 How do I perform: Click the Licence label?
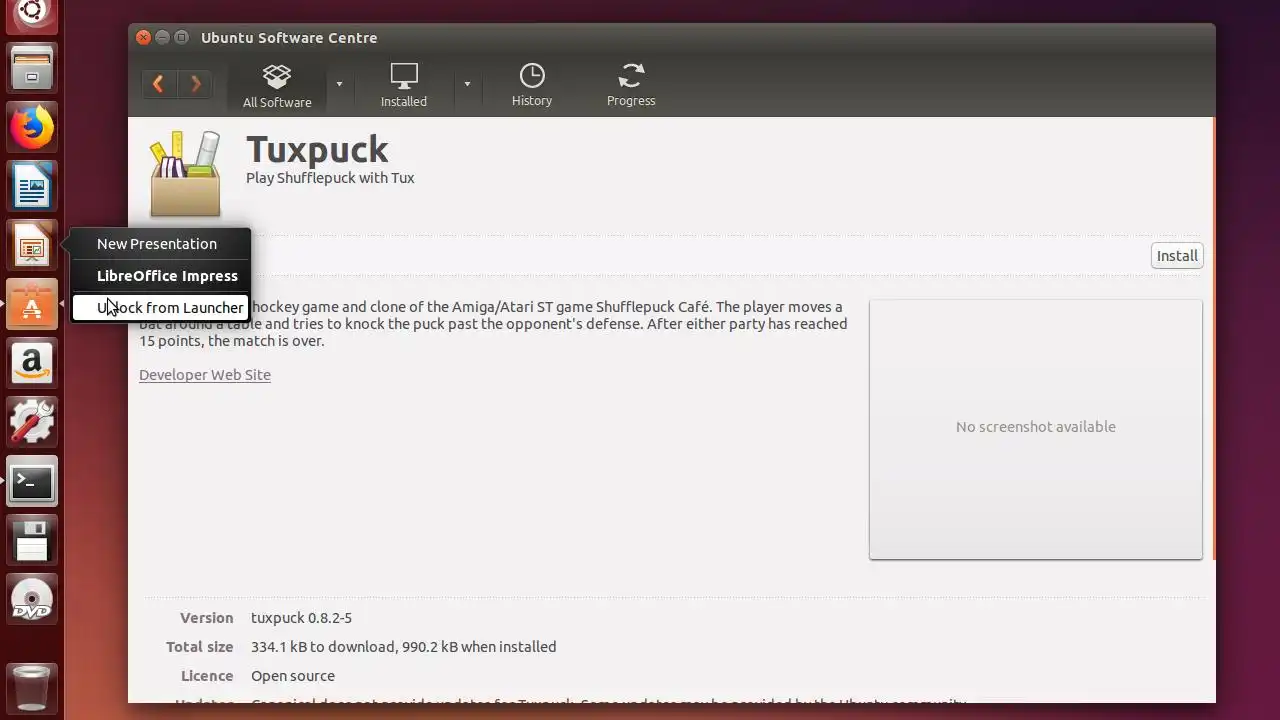207,676
